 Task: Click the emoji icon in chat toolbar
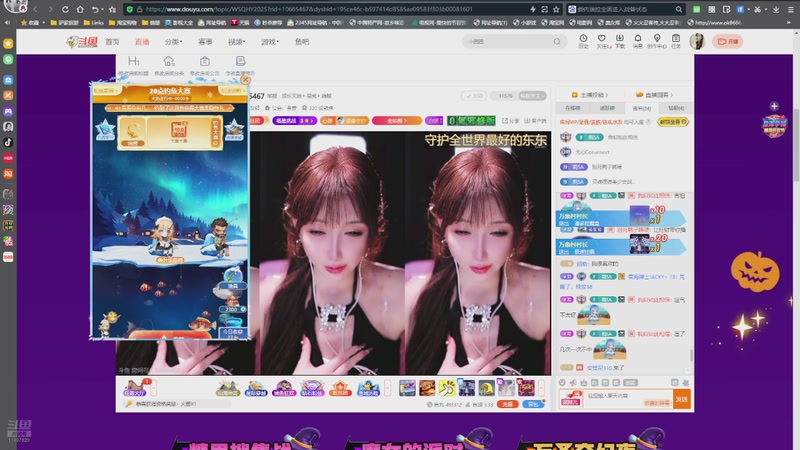[562, 383]
